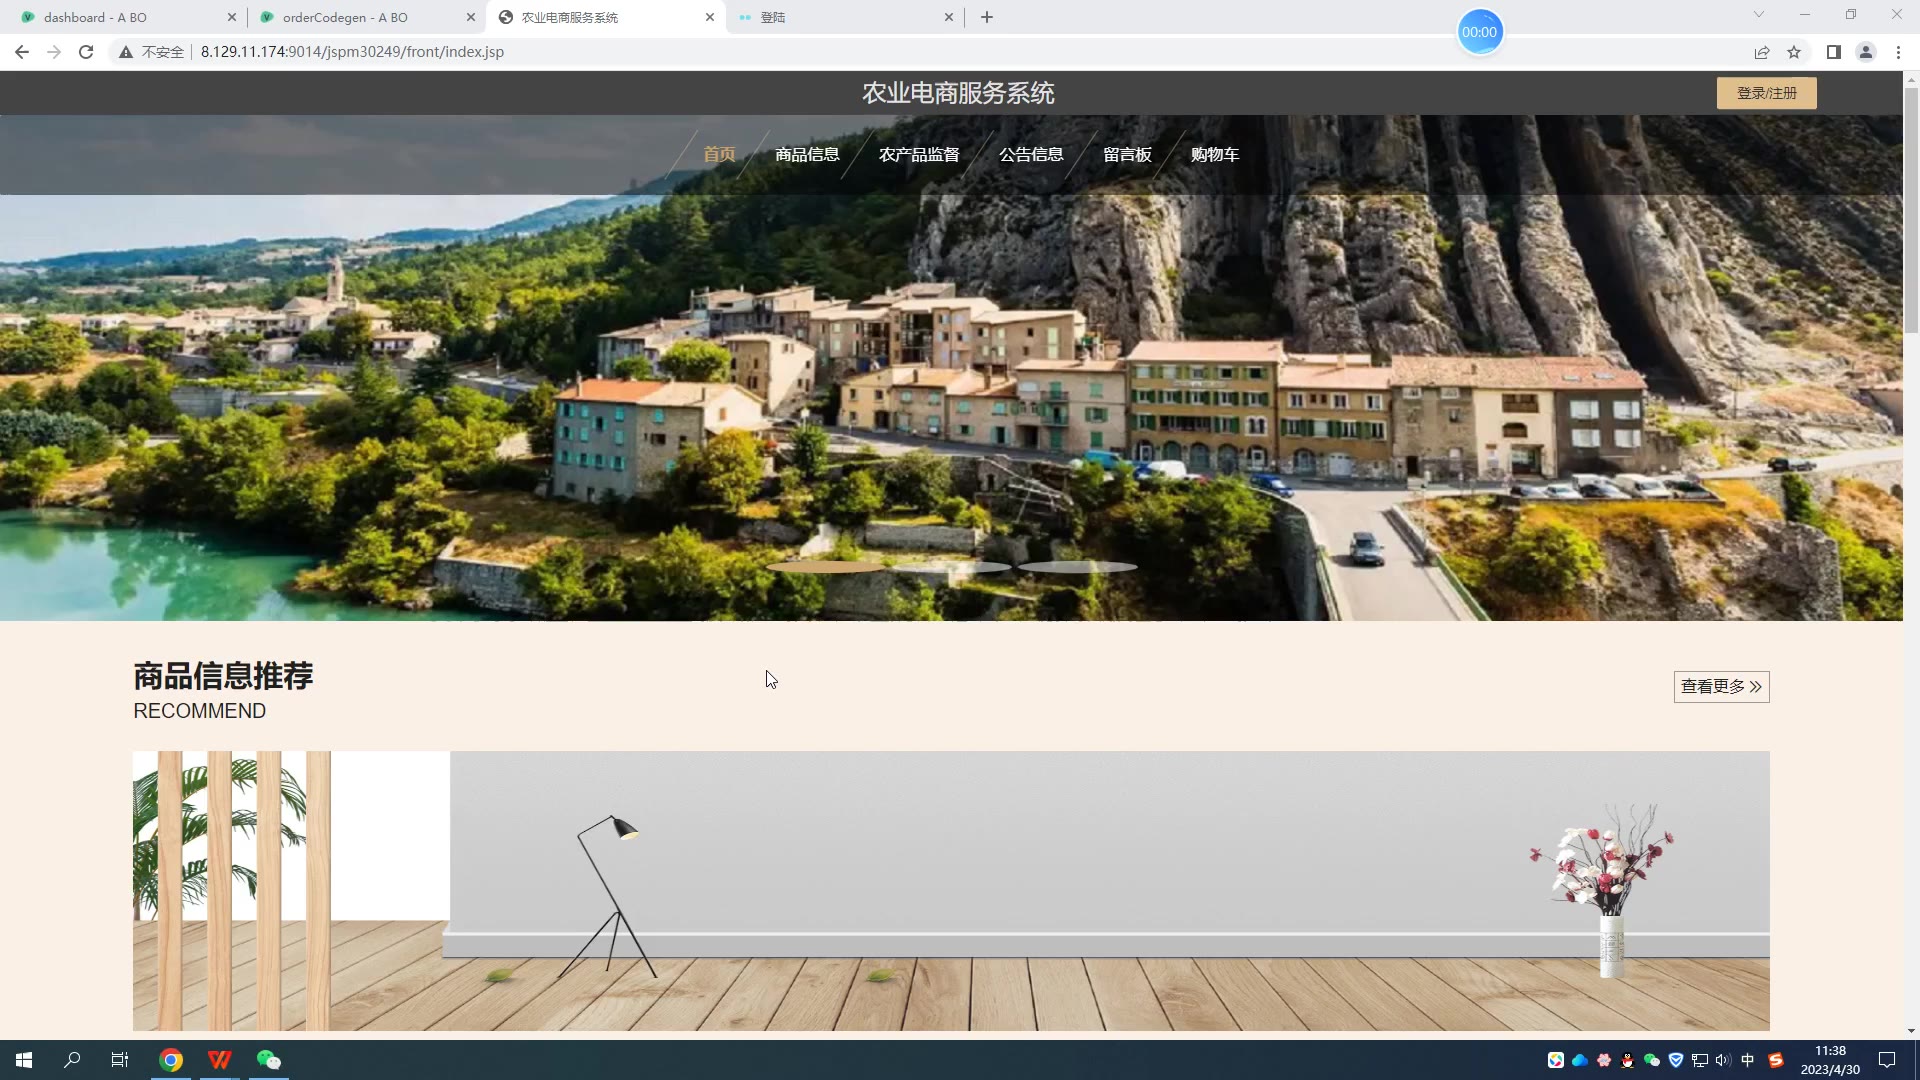Toggle browser side panel icon
Viewport: 1920px width, 1080px height.
1833,52
